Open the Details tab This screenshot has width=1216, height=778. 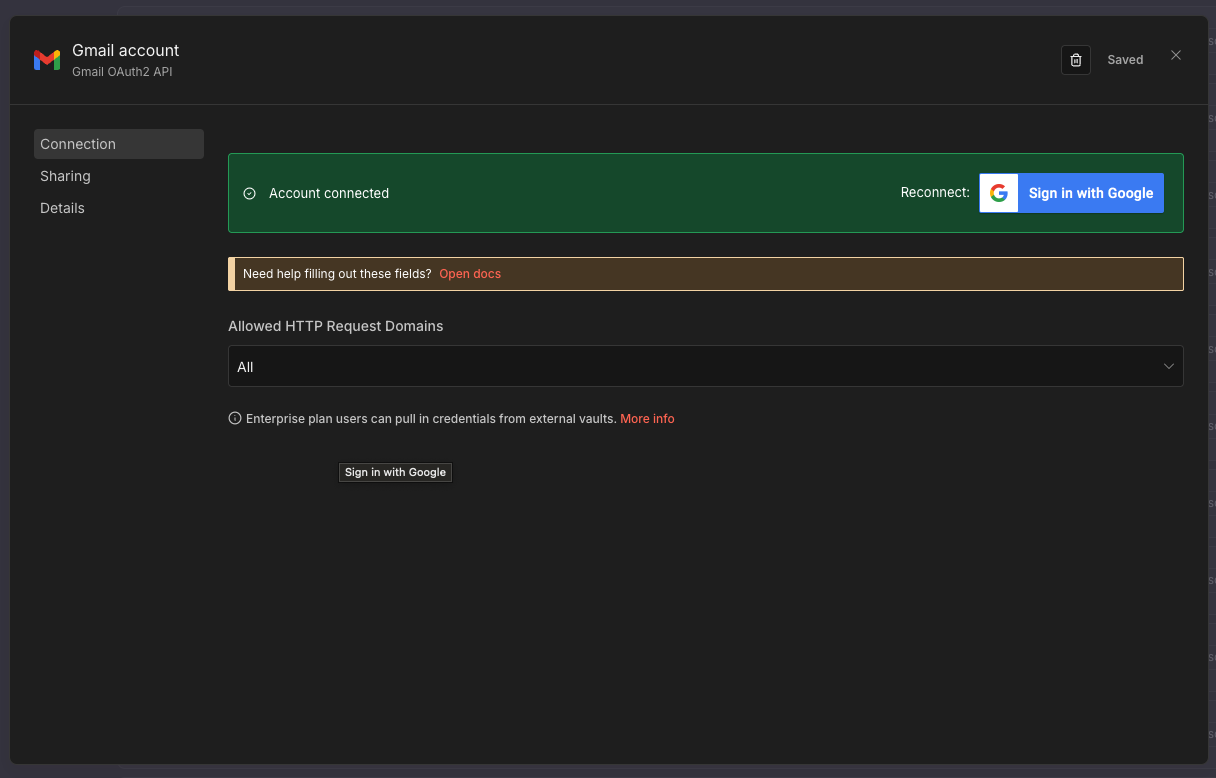point(62,208)
